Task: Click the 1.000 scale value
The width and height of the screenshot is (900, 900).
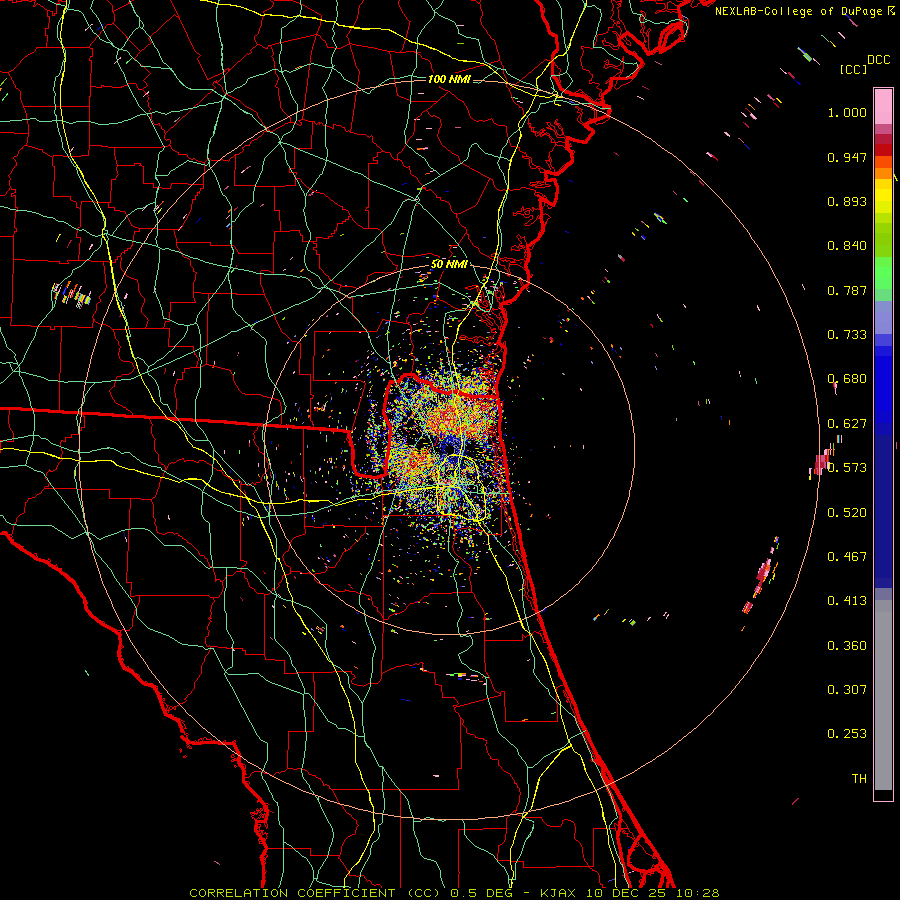Action: point(847,112)
